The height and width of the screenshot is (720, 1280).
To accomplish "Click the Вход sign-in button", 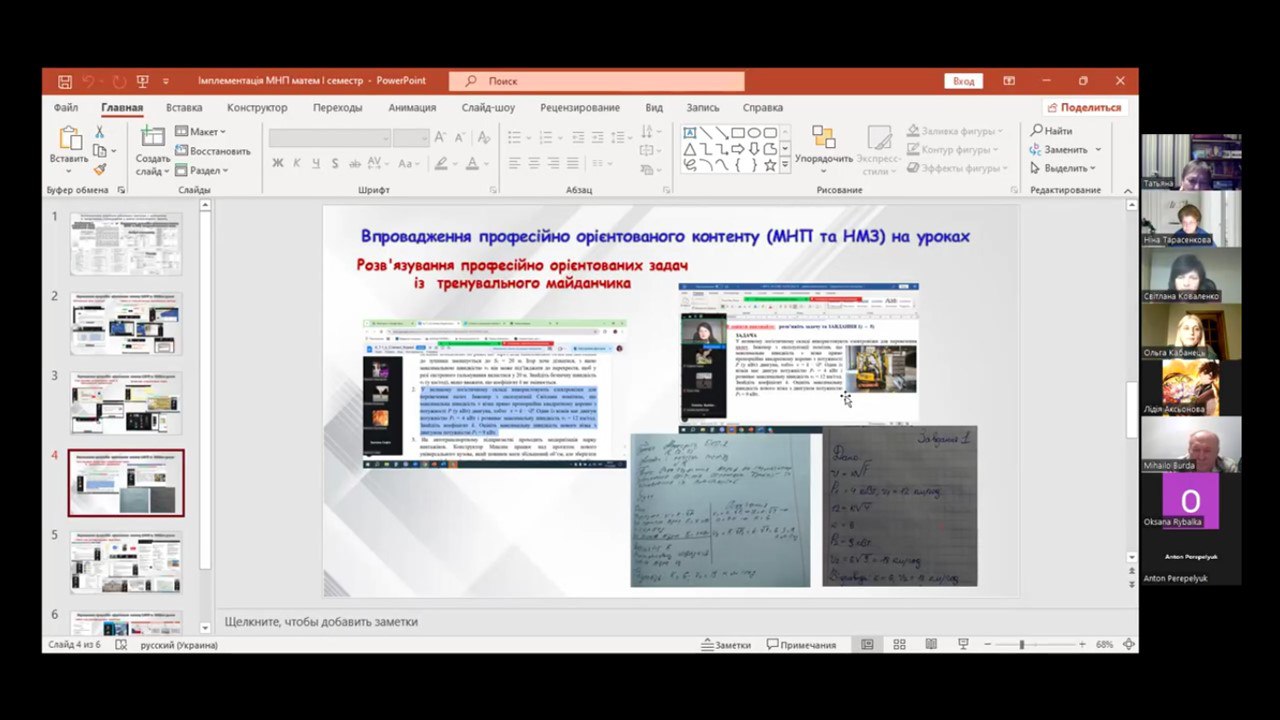I will (x=963, y=81).
